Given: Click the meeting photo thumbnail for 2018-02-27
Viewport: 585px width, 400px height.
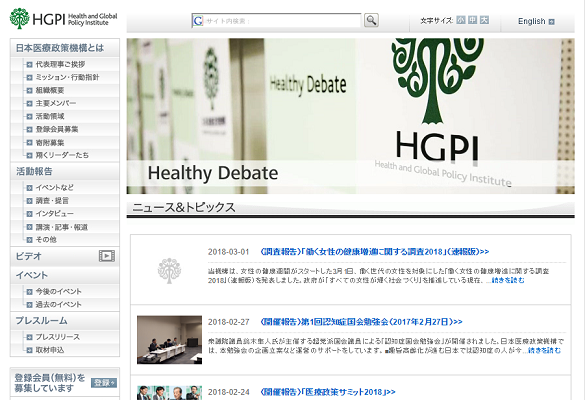Looking at the screenshot, I should coord(169,340).
